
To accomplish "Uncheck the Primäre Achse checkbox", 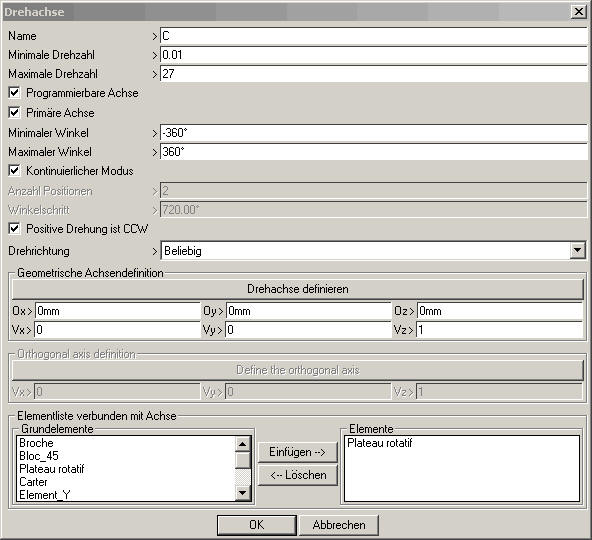I will [x=14, y=113].
